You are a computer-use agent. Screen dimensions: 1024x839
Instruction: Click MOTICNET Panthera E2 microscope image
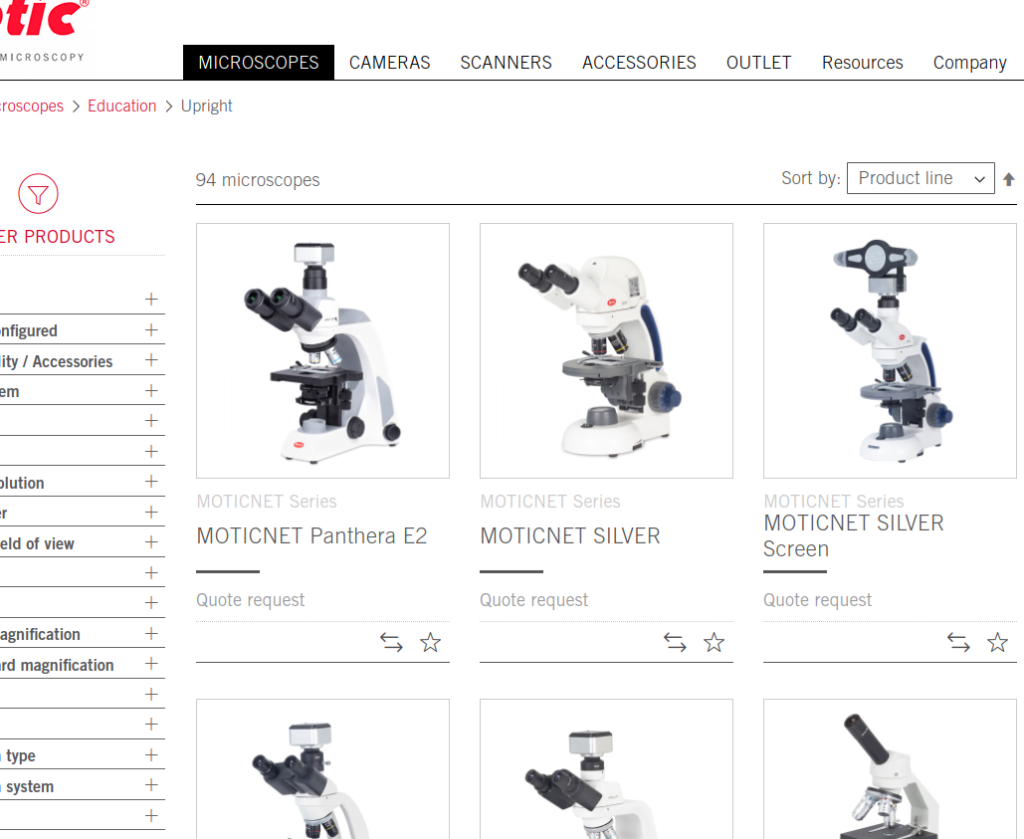(x=323, y=351)
